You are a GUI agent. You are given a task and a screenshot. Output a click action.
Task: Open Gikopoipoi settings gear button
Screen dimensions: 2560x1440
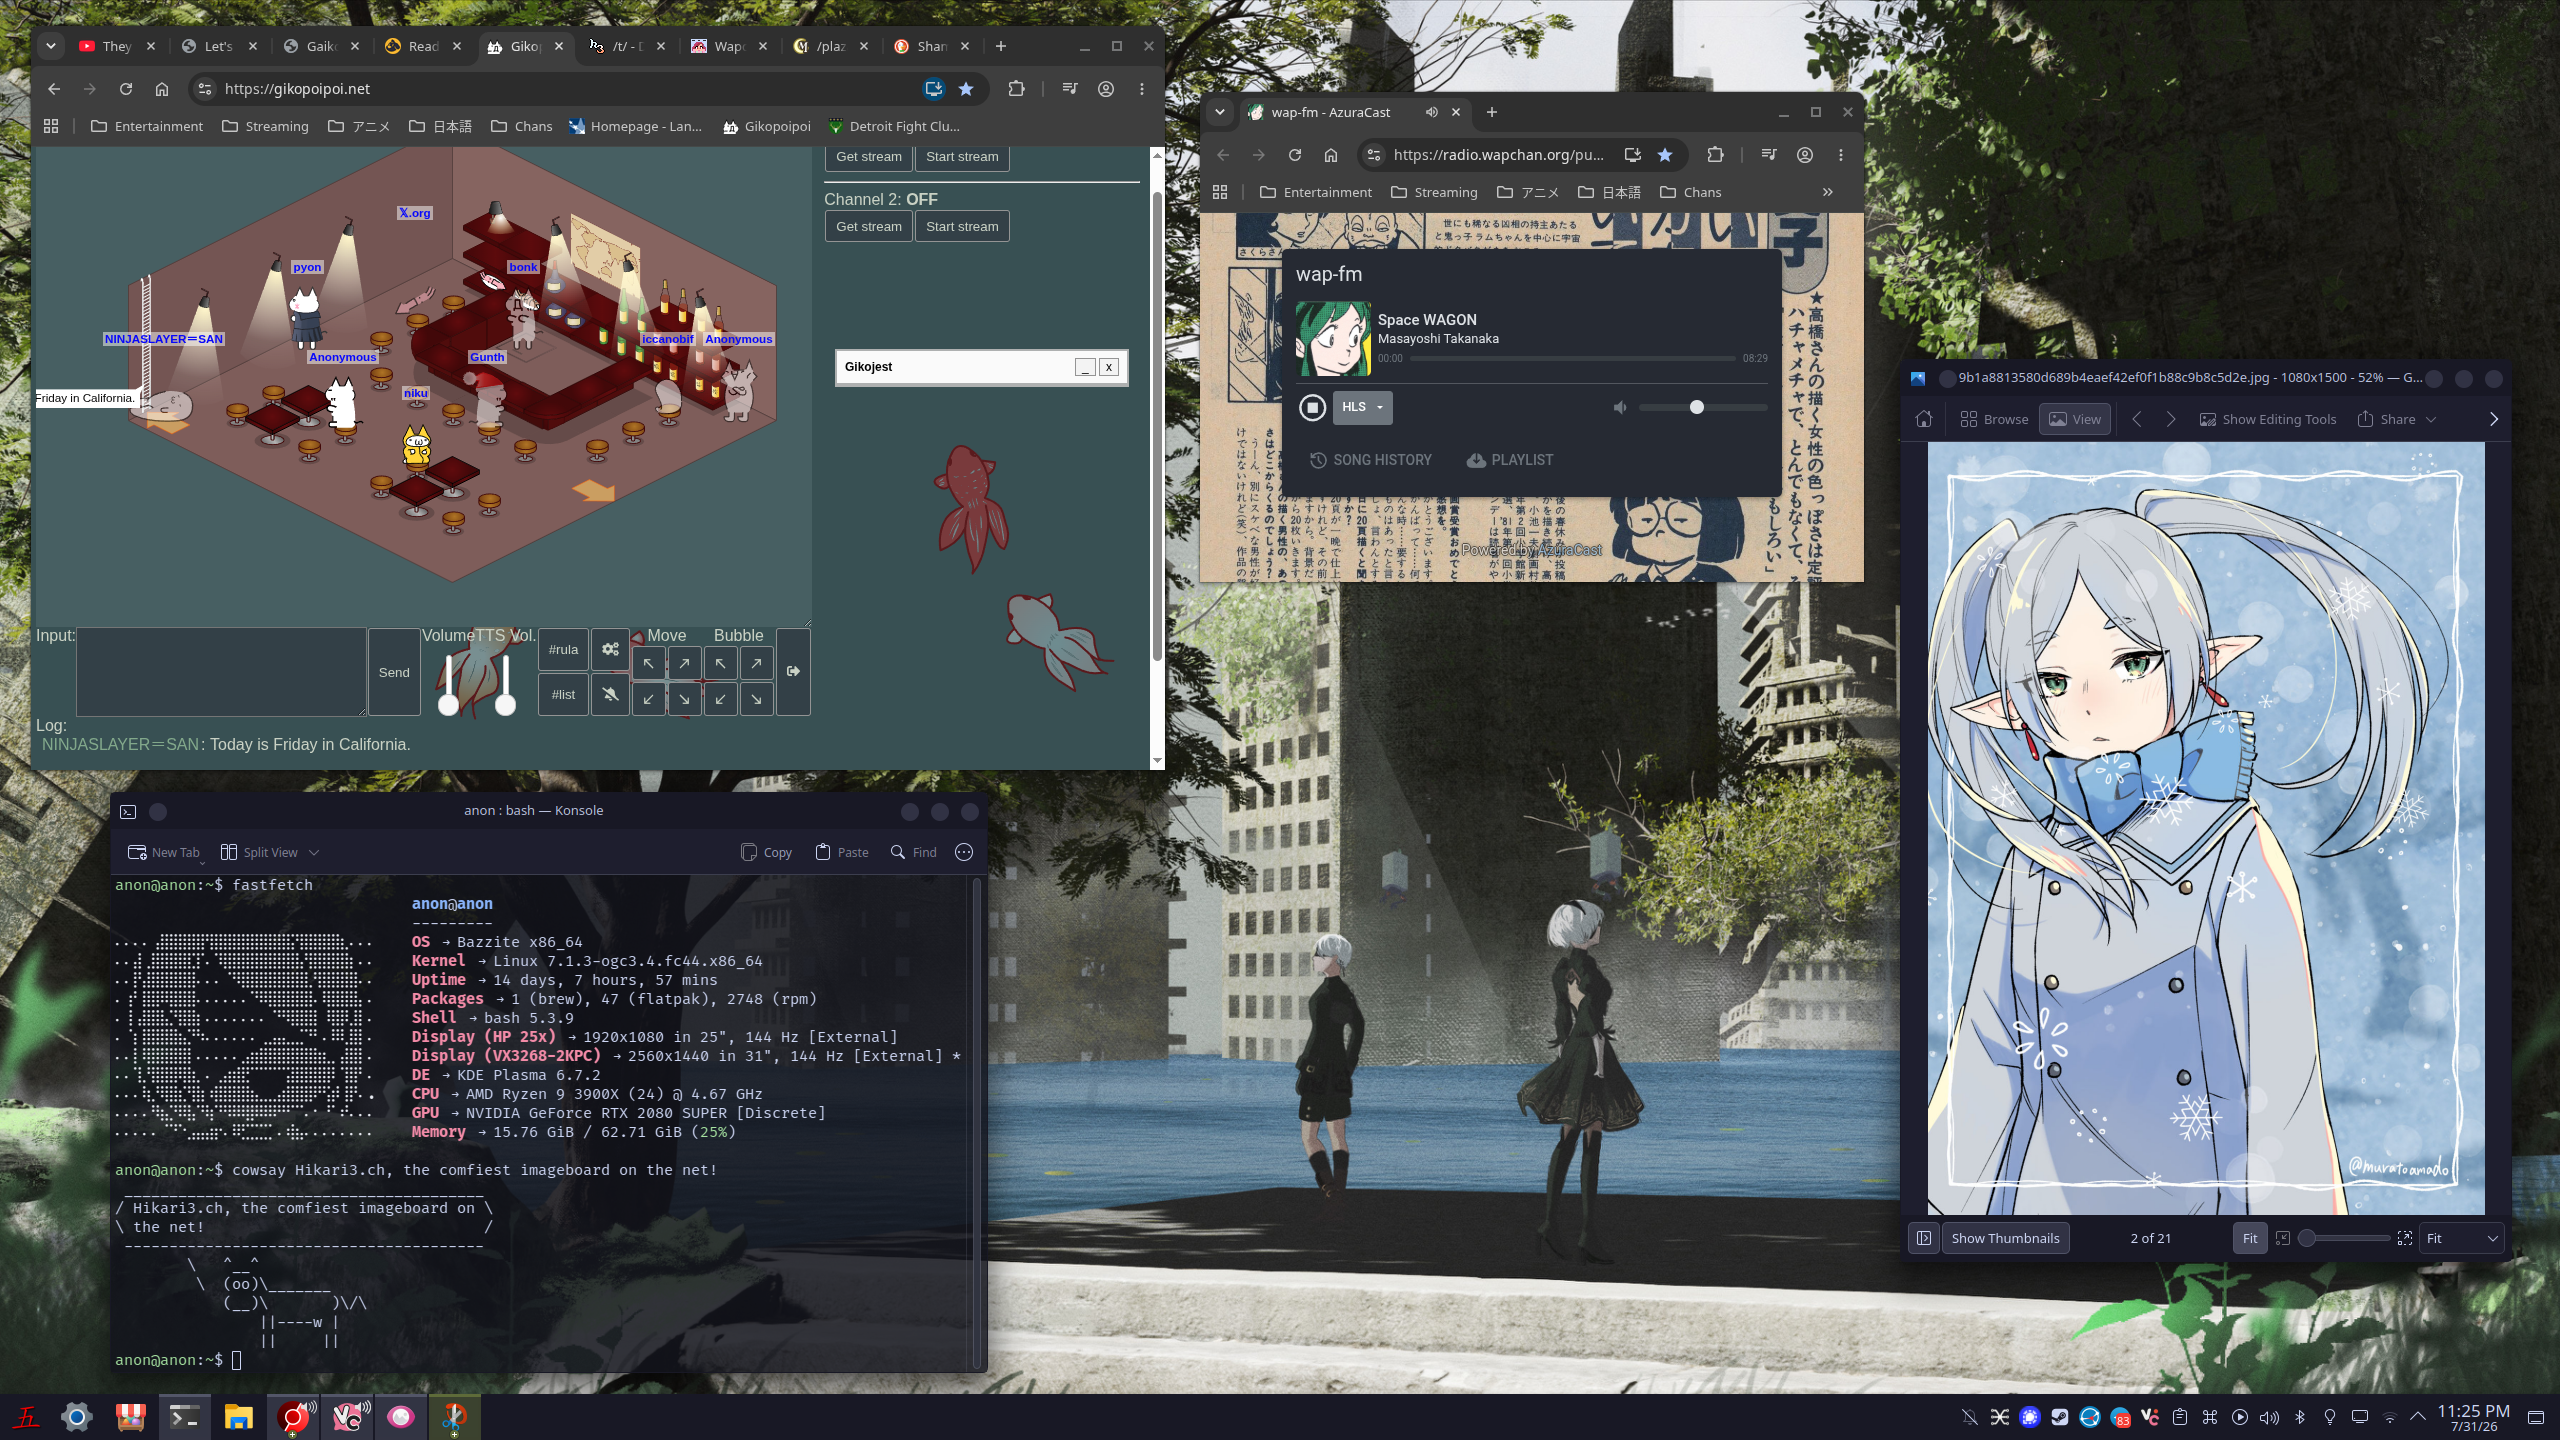tap(610, 649)
